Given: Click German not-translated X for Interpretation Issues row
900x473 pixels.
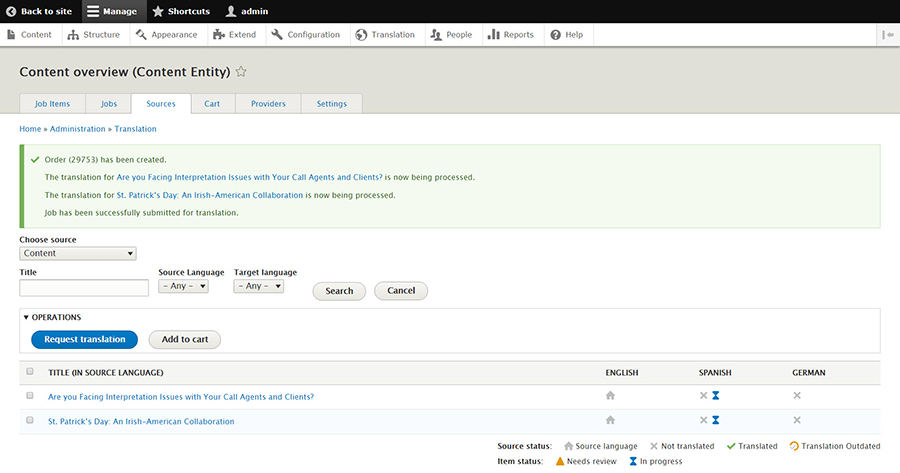Looking at the screenshot, I should tap(797, 396).
